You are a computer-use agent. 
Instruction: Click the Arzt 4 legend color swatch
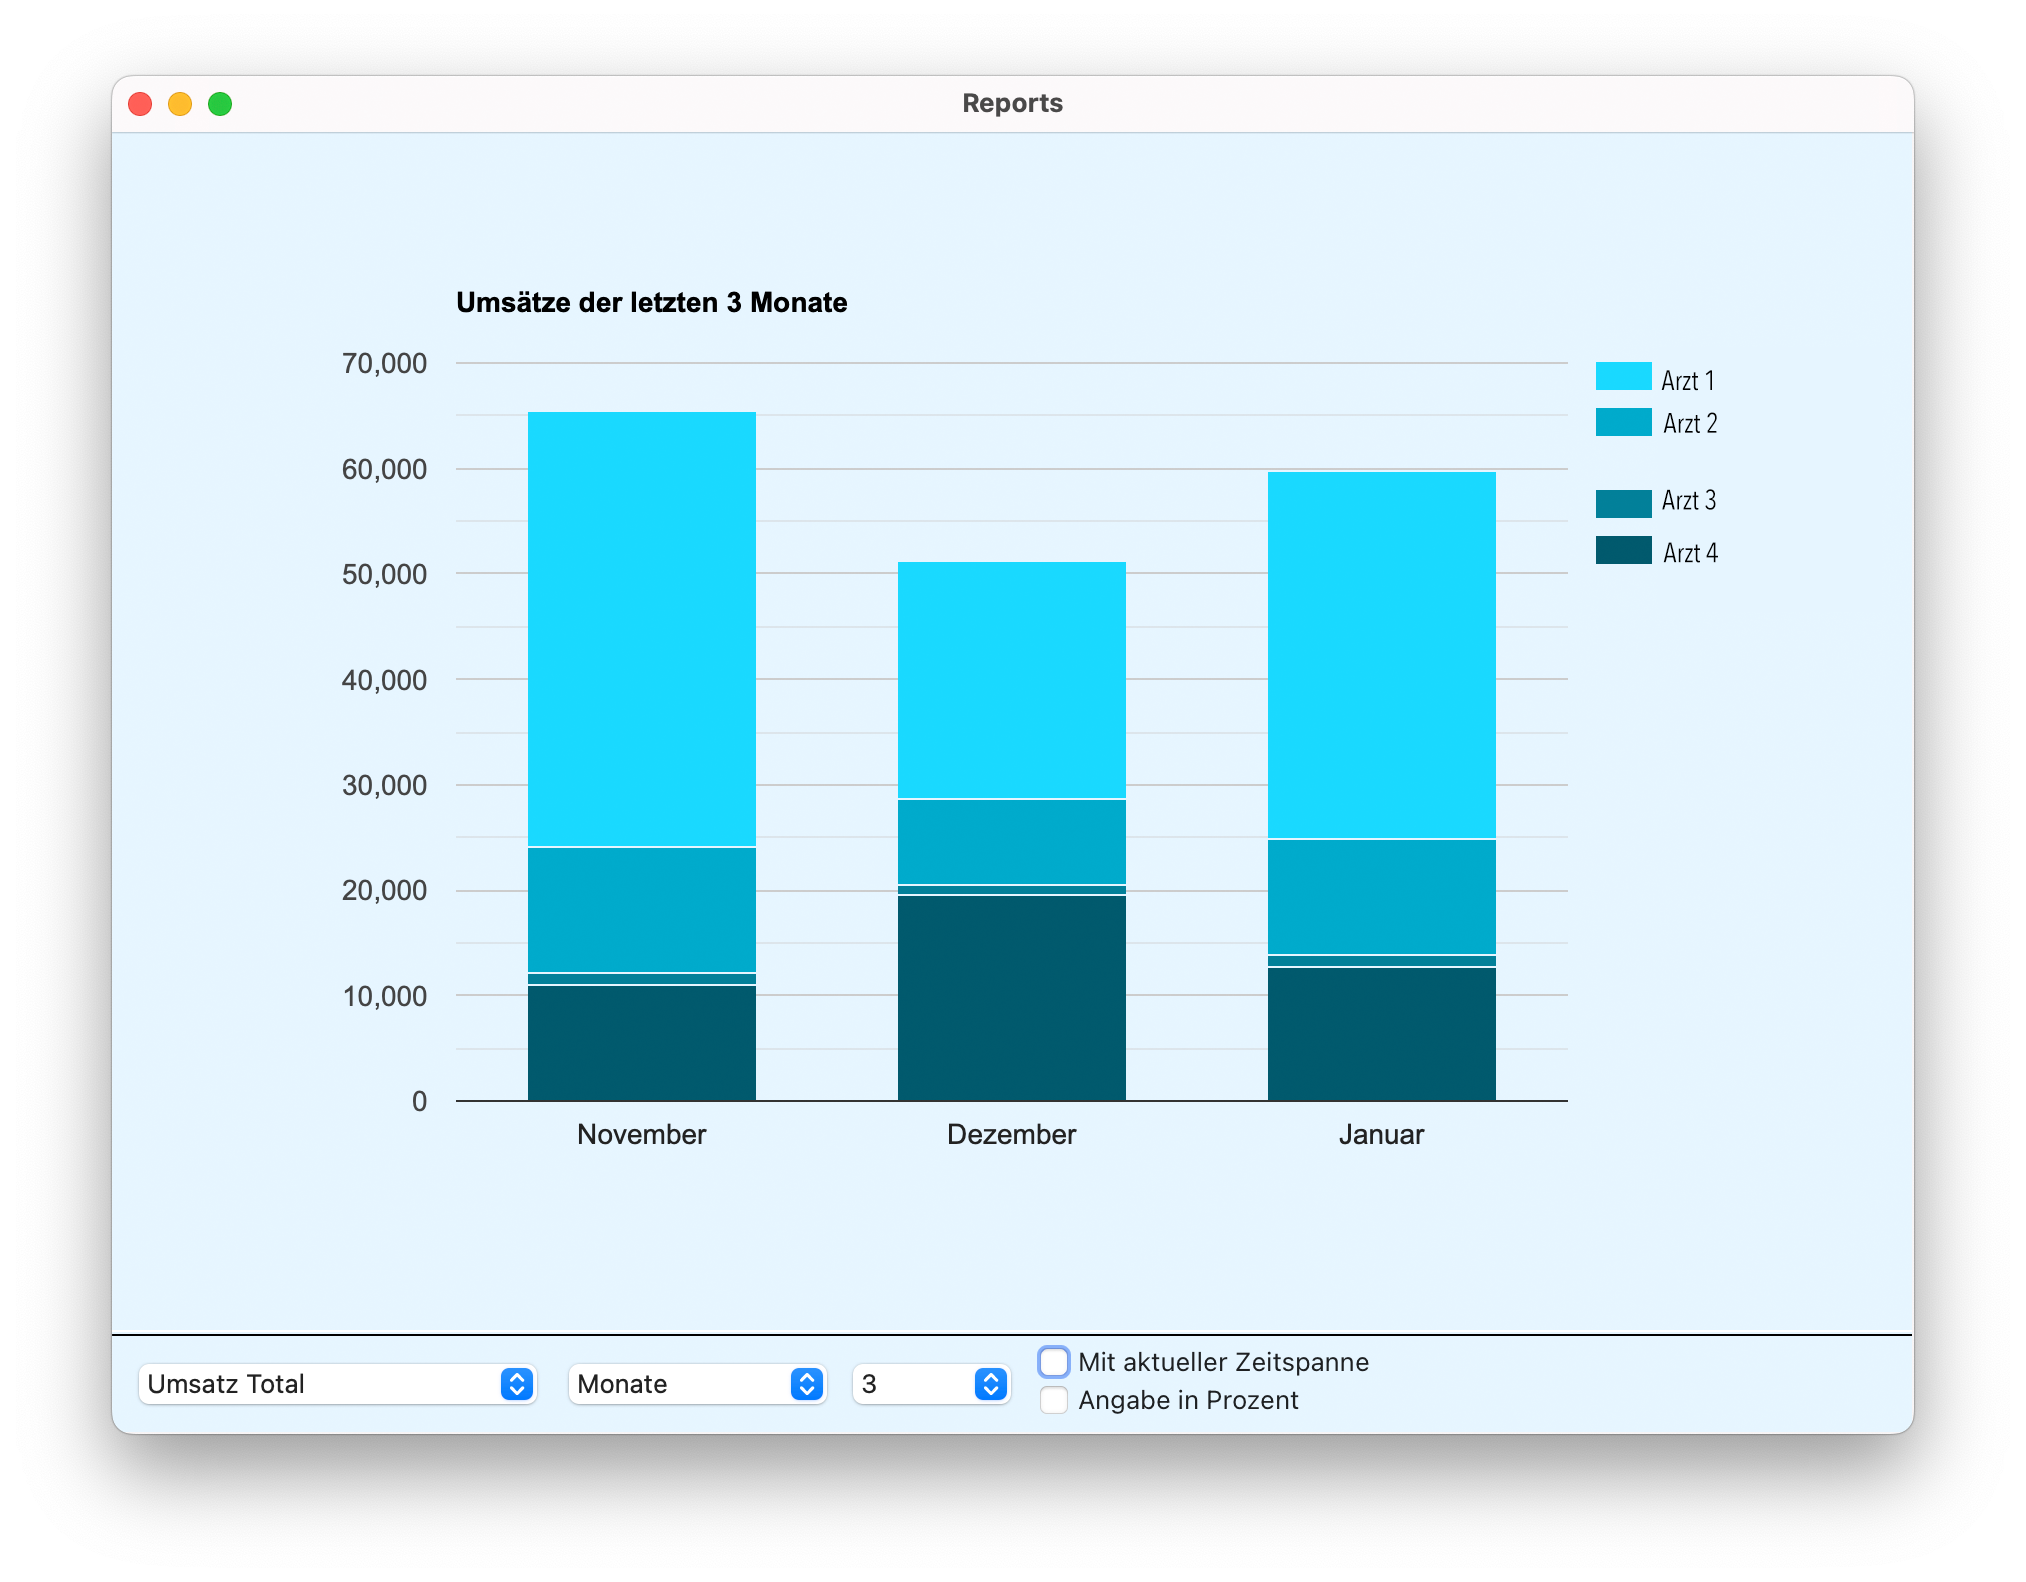tap(1622, 550)
